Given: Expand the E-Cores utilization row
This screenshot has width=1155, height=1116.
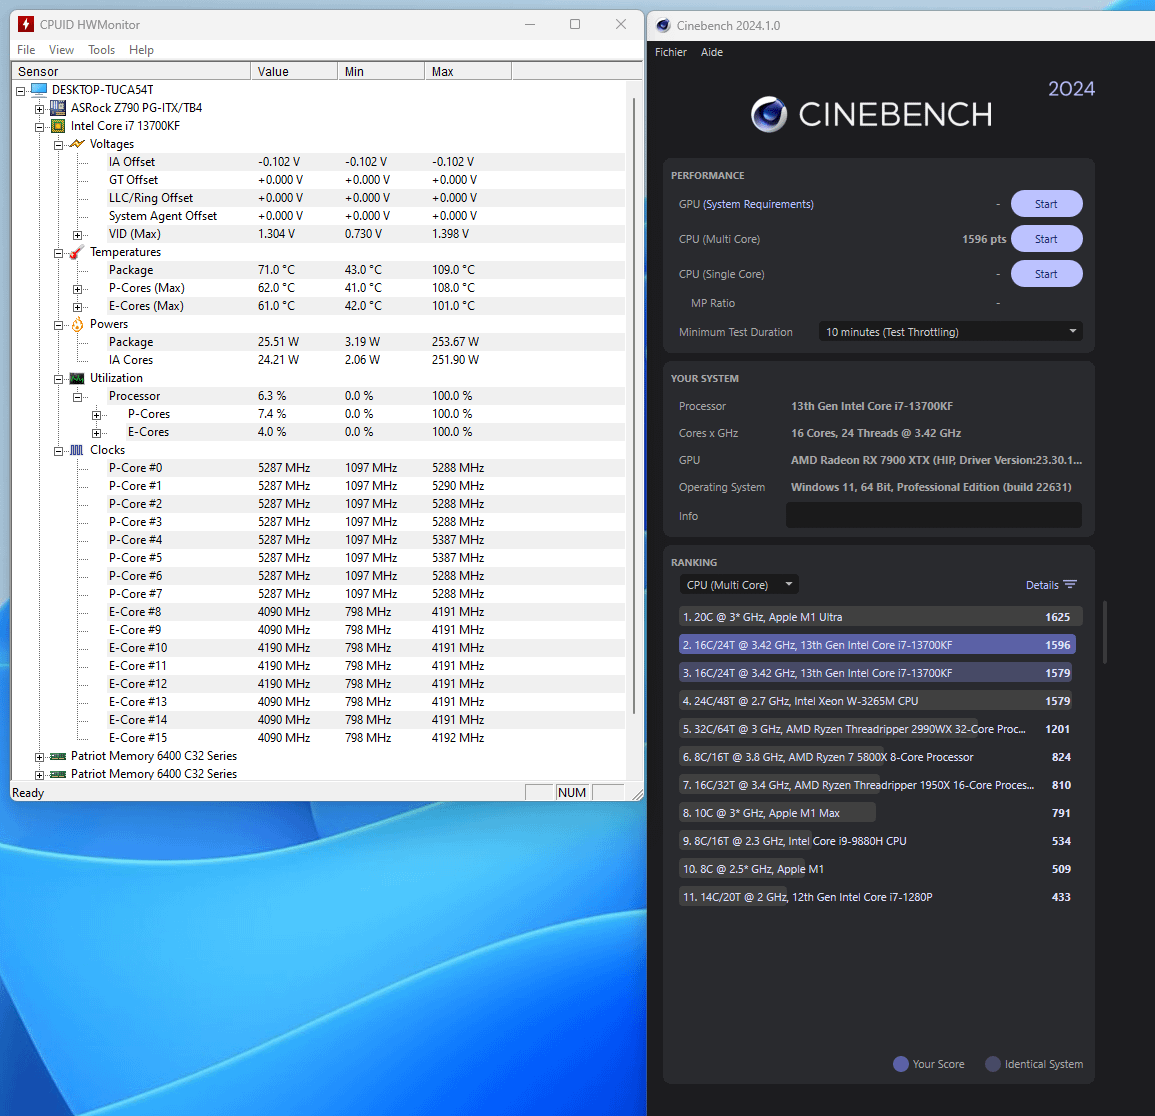Looking at the screenshot, I should pyautogui.click(x=96, y=433).
